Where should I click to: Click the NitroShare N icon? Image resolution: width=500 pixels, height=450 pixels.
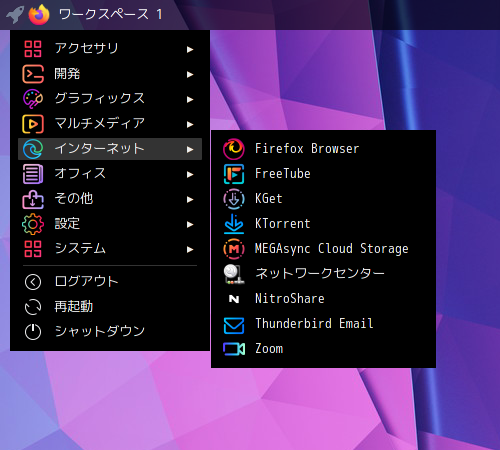[234, 299]
